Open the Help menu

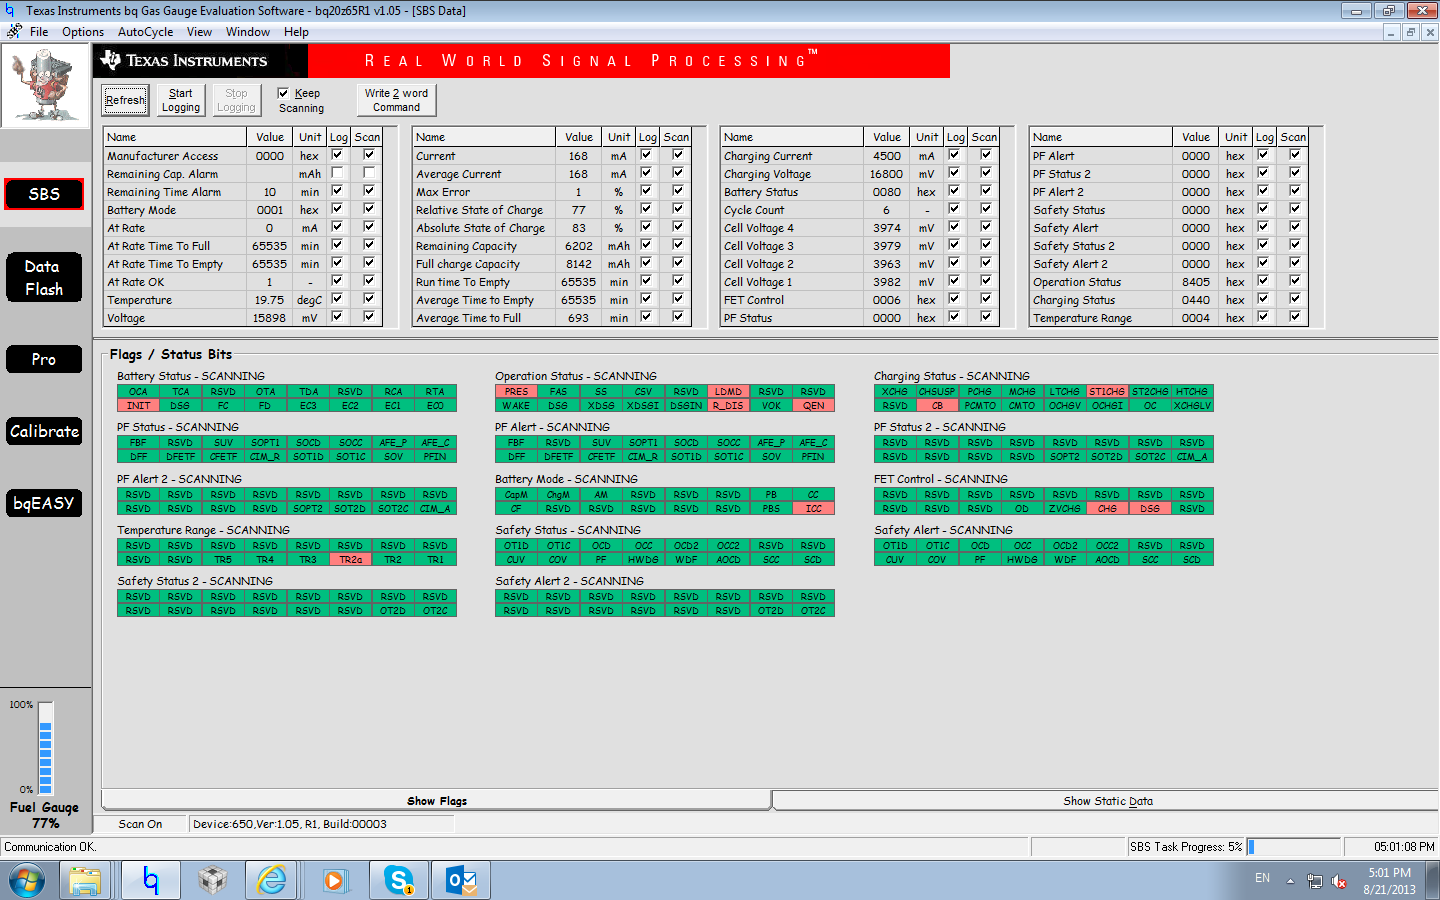[296, 32]
